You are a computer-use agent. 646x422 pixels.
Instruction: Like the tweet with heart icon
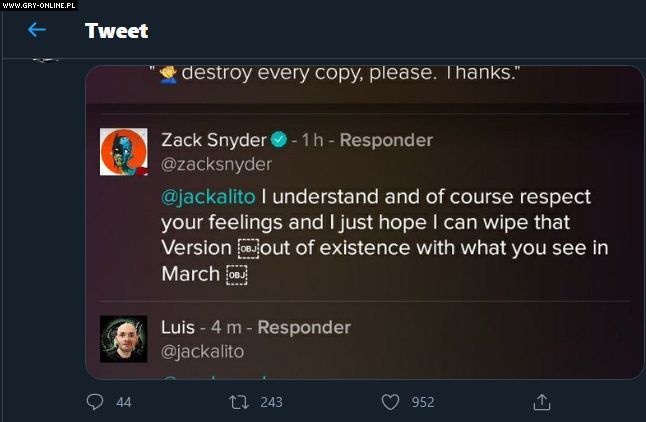pyautogui.click(x=391, y=401)
